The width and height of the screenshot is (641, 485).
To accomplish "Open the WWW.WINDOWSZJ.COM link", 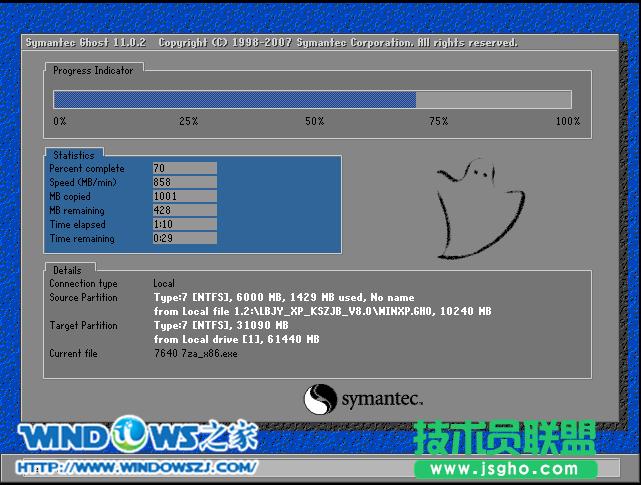I will point(138,466).
